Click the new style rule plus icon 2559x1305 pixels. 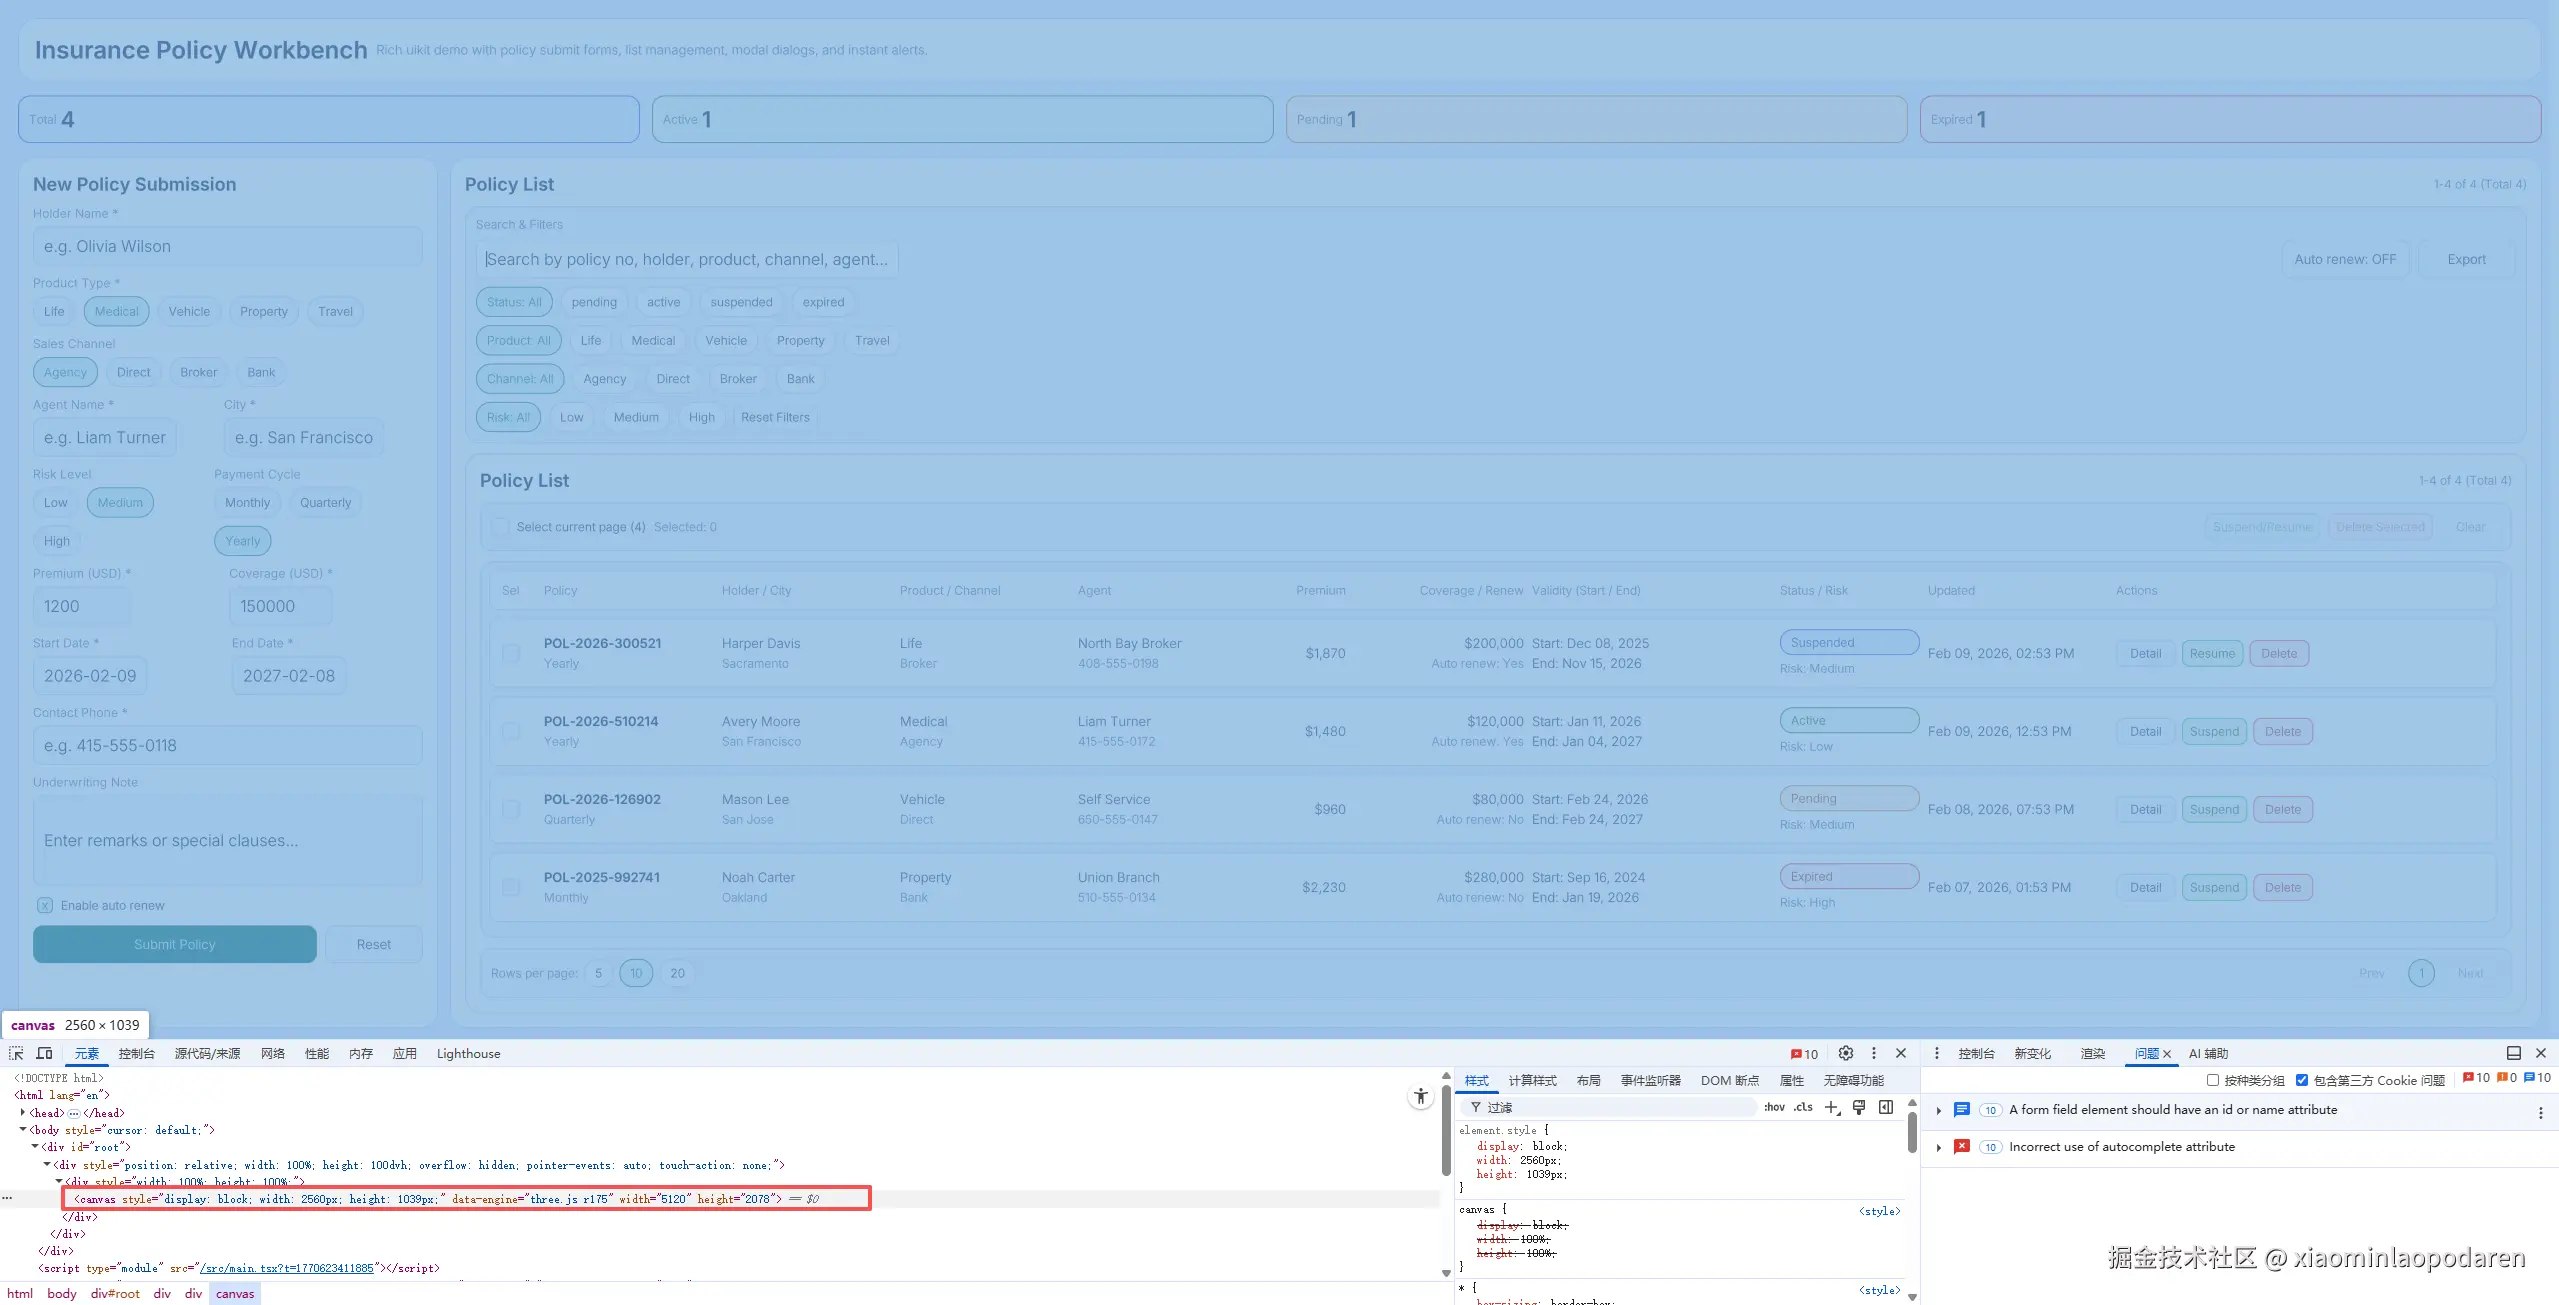click(x=1831, y=1107)
